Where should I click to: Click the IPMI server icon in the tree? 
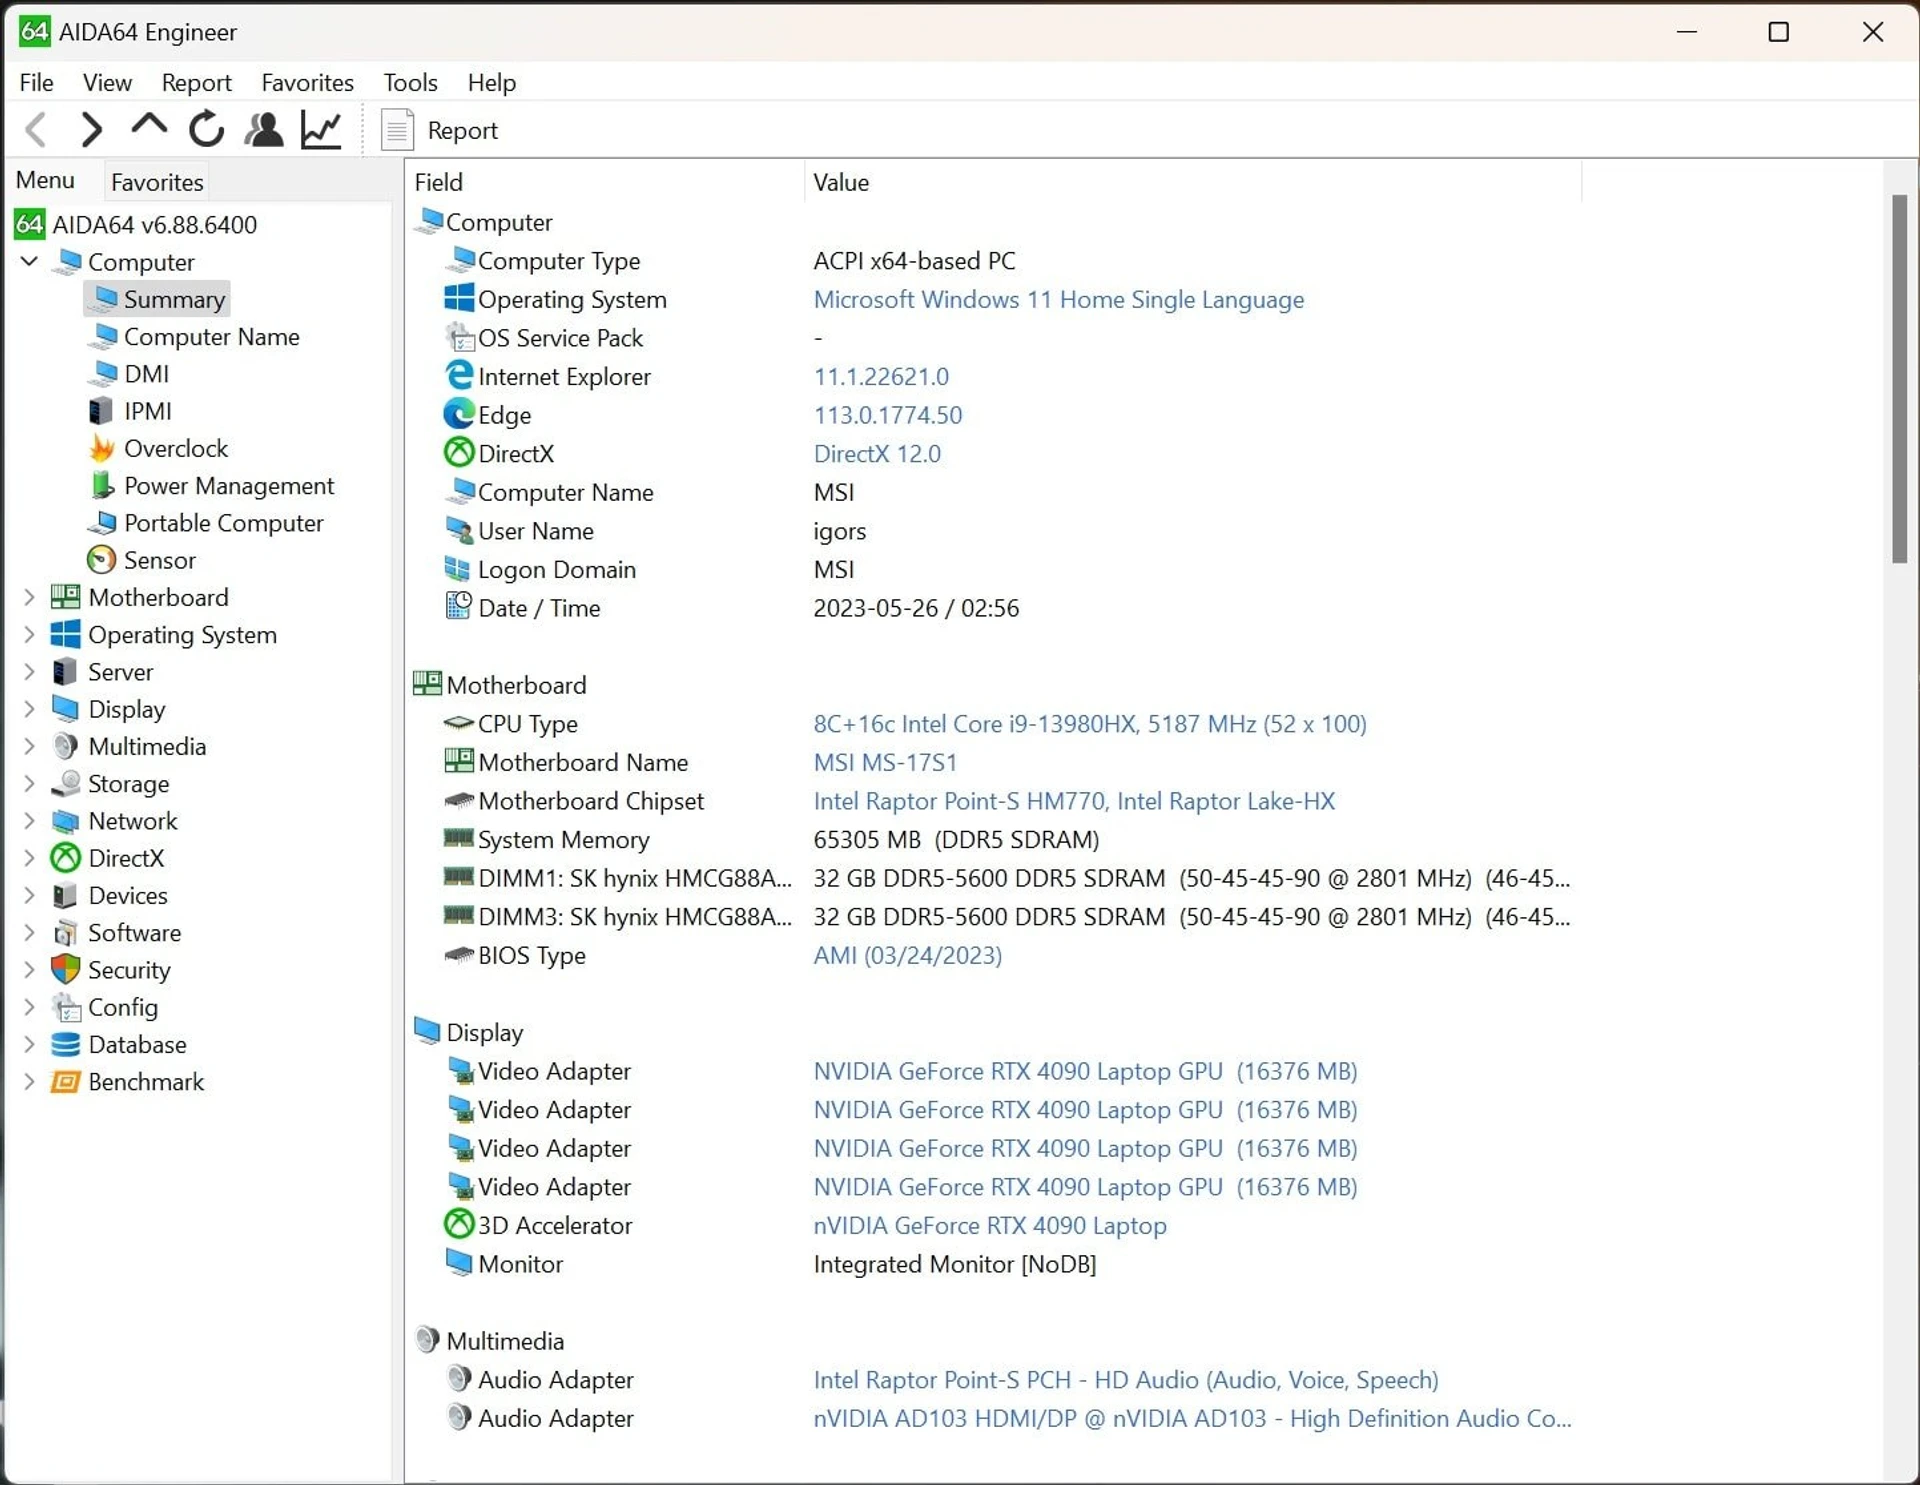point(101,411)
